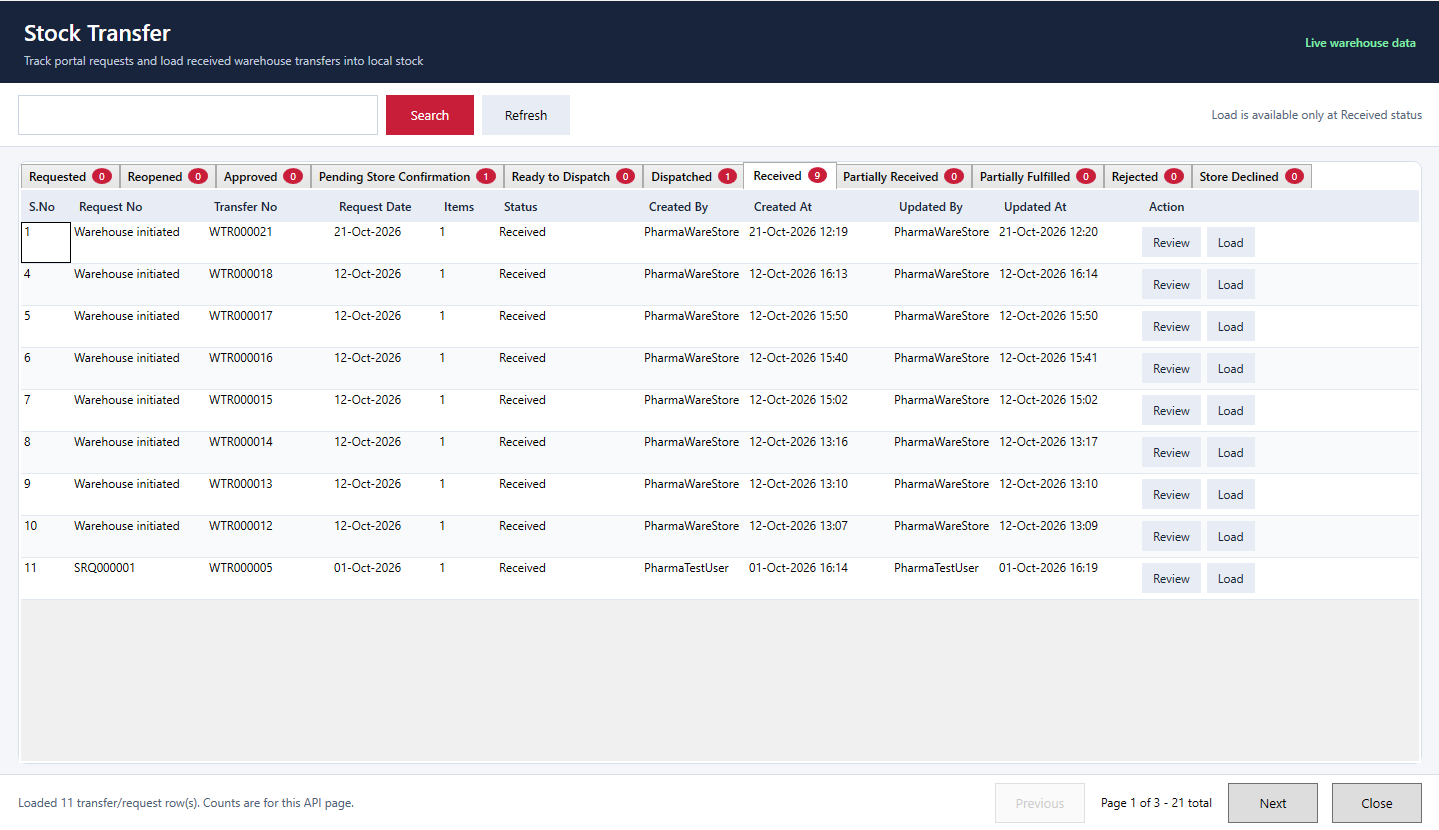
Task: Go to the Store Declined tab
Action: (1251, 177)
